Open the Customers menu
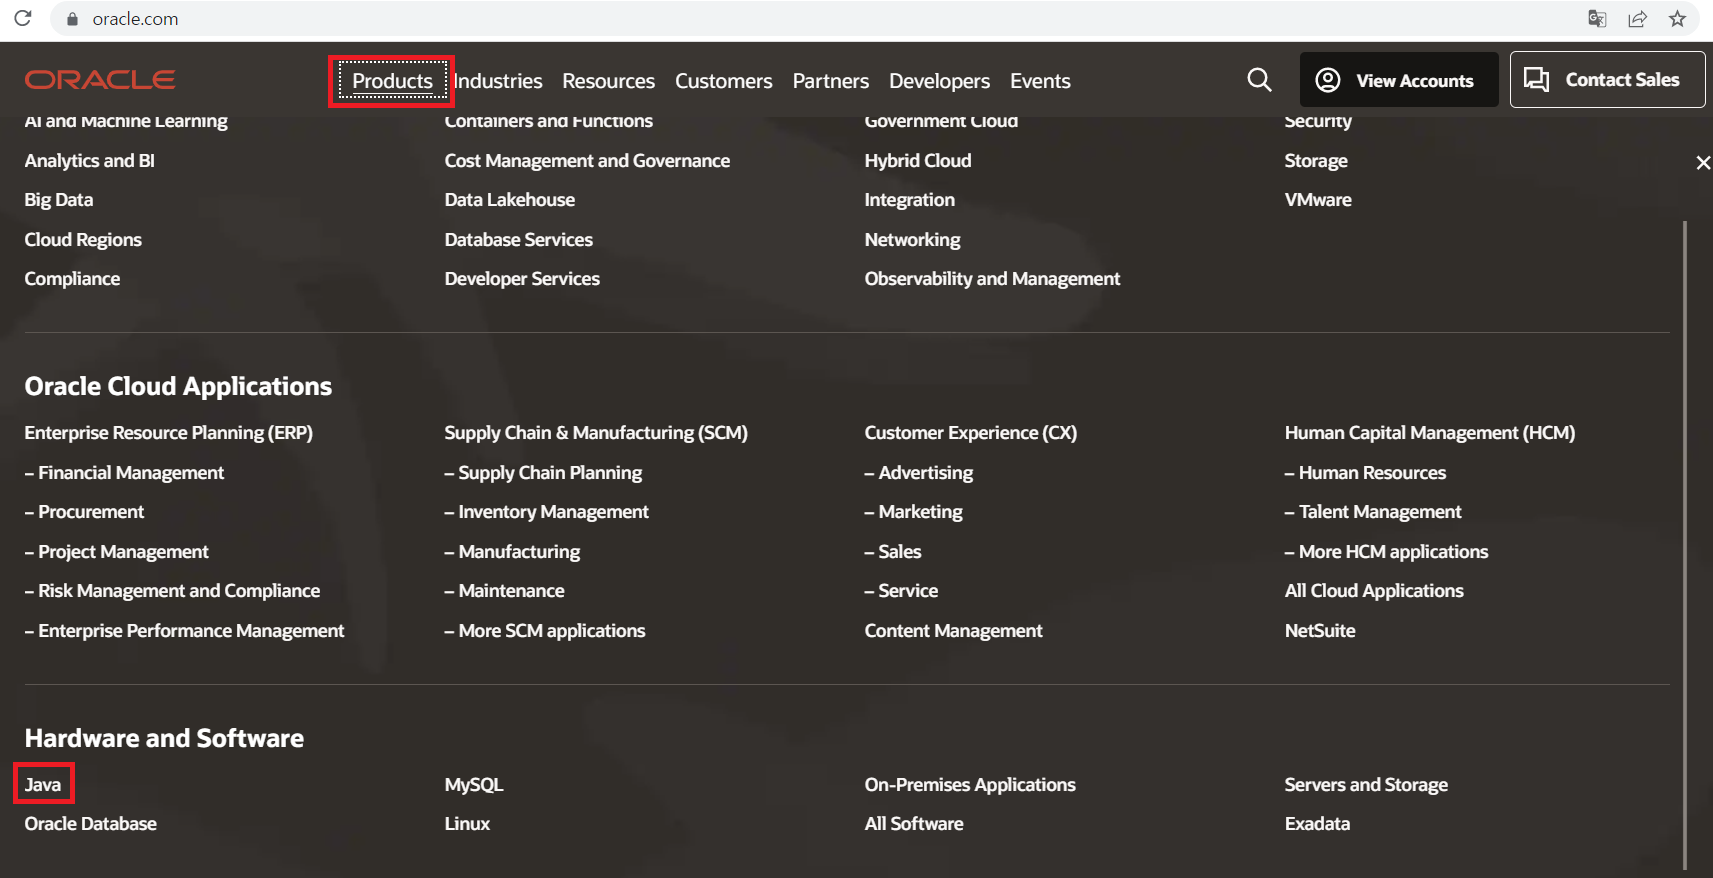 coord(723,81)
